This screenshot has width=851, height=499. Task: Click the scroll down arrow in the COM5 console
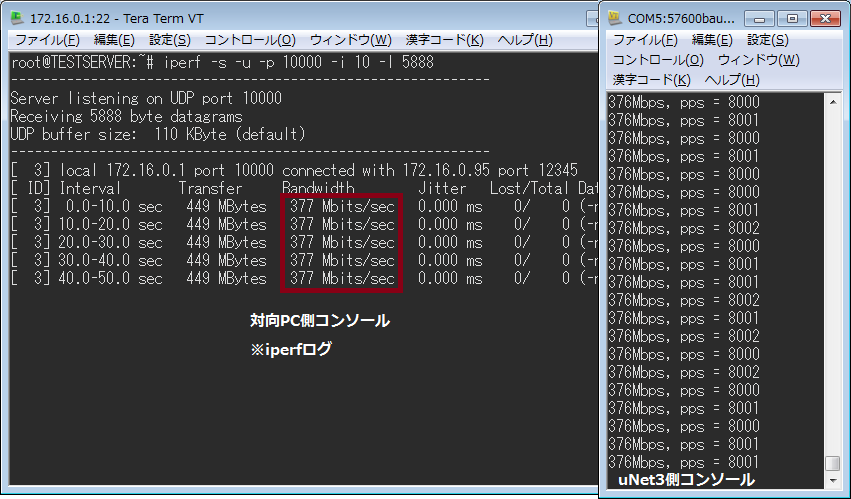[832, 481]
